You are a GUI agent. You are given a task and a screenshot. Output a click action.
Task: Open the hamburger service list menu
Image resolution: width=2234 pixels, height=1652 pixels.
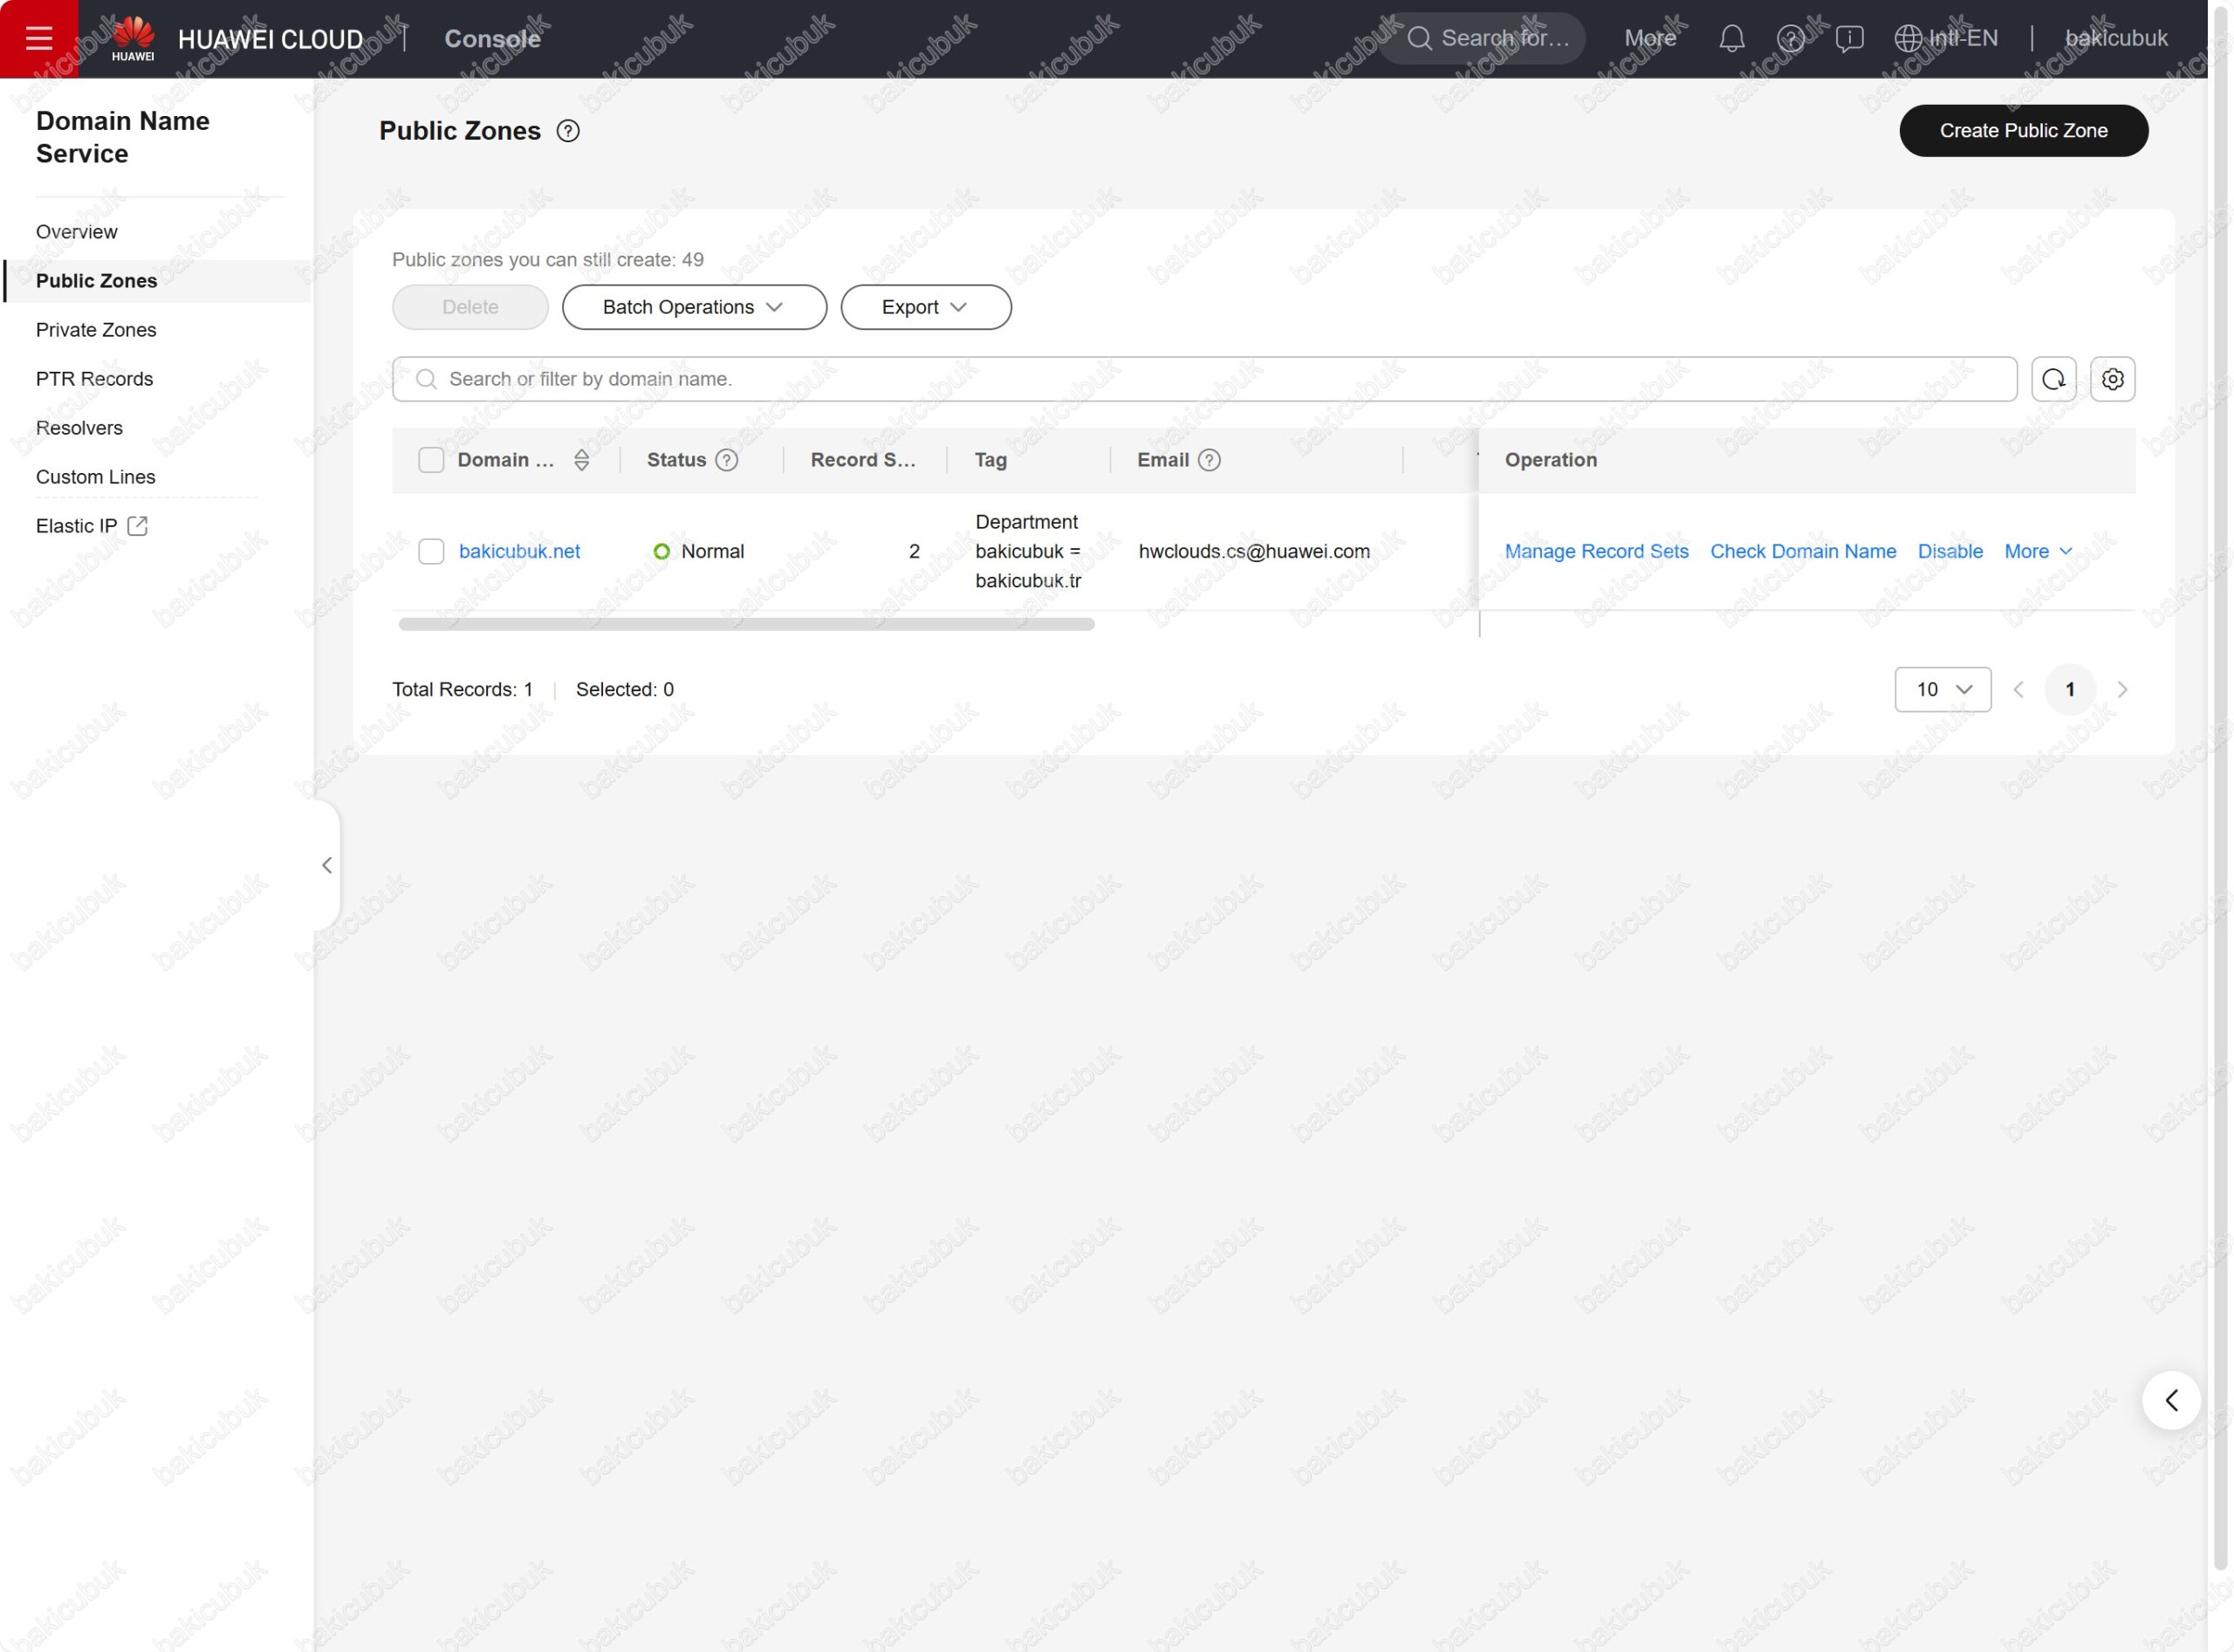coord(39,39)
